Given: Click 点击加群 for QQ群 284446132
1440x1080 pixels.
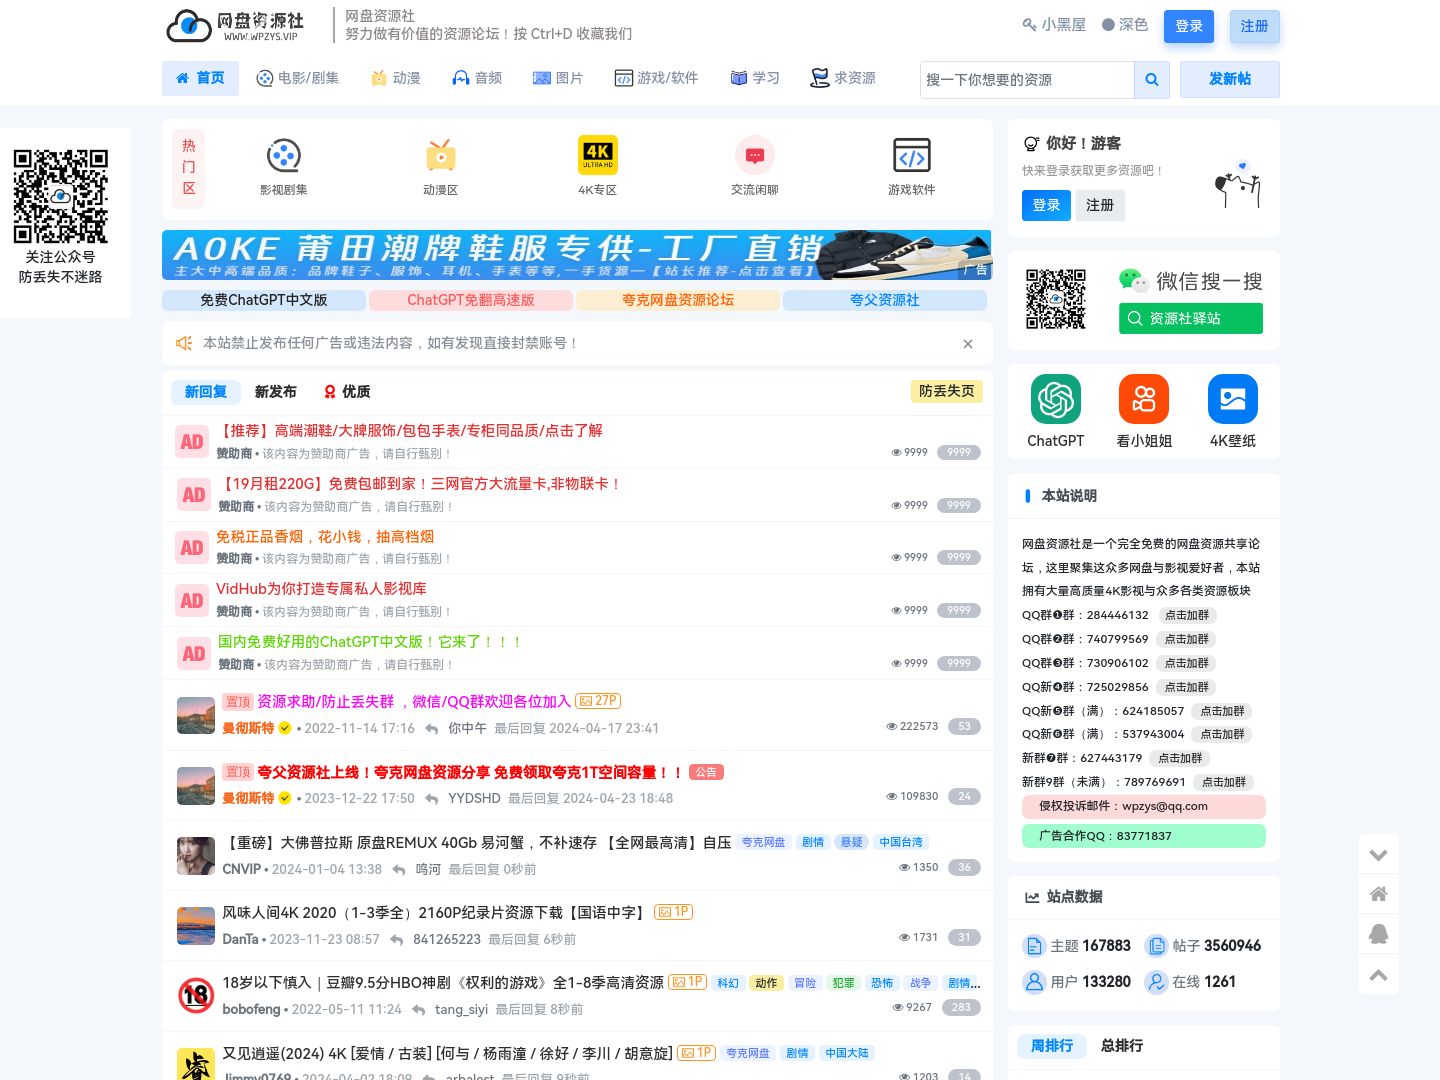Looking at the screenshot, I should pos(1187,616).
